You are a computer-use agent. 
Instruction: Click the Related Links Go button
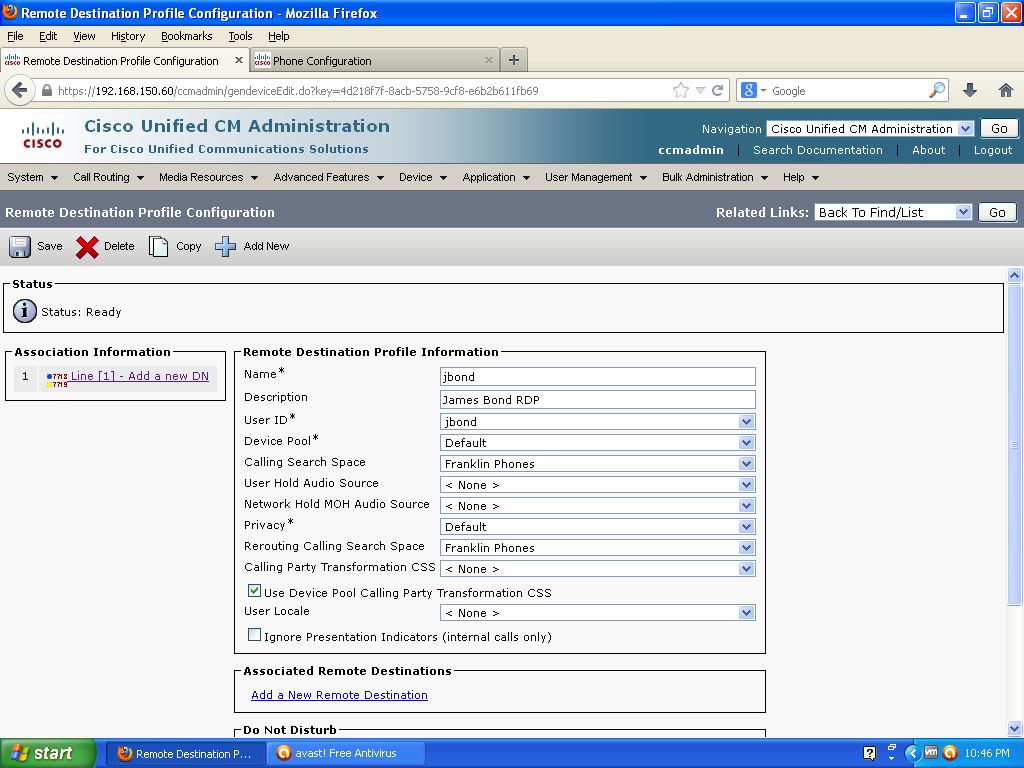pyautogui.click(x=997, y=212)
